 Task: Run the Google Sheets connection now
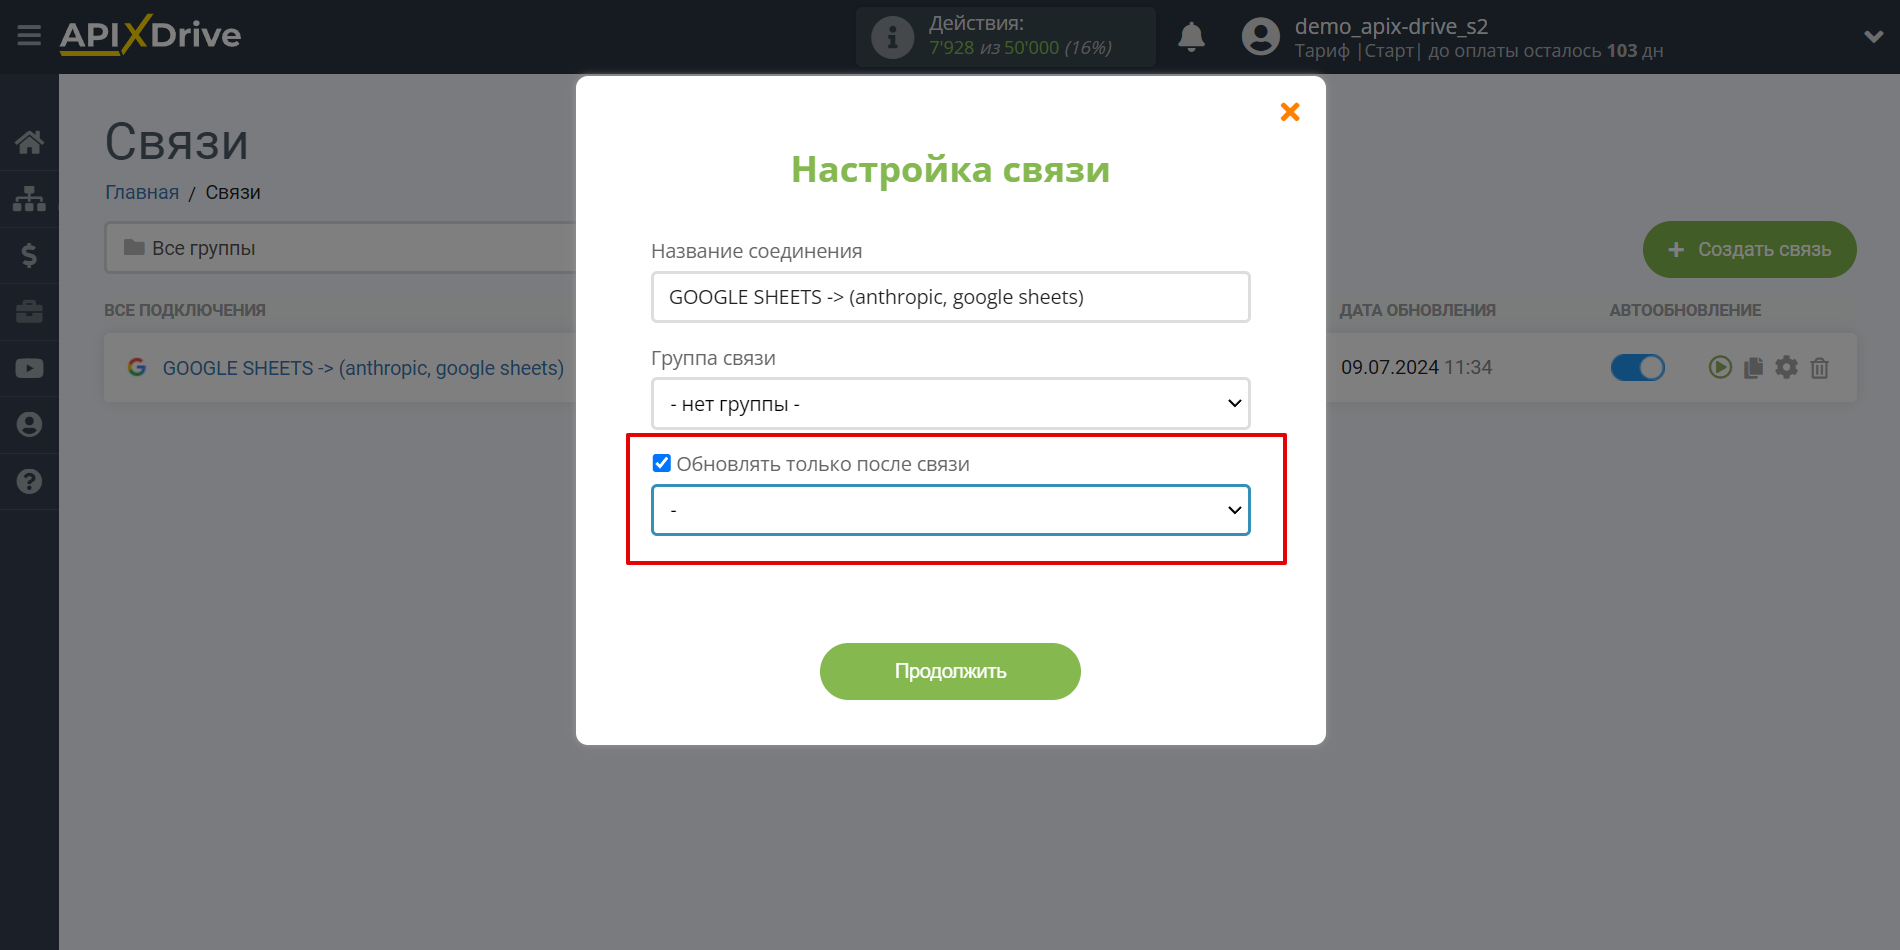click(x=1720, y=368)
